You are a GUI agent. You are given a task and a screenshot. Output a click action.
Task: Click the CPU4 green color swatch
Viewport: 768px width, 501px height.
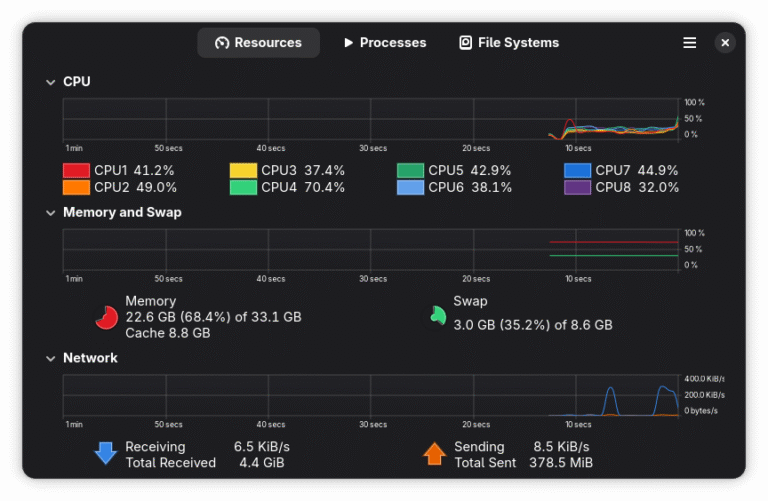[243, 187]
